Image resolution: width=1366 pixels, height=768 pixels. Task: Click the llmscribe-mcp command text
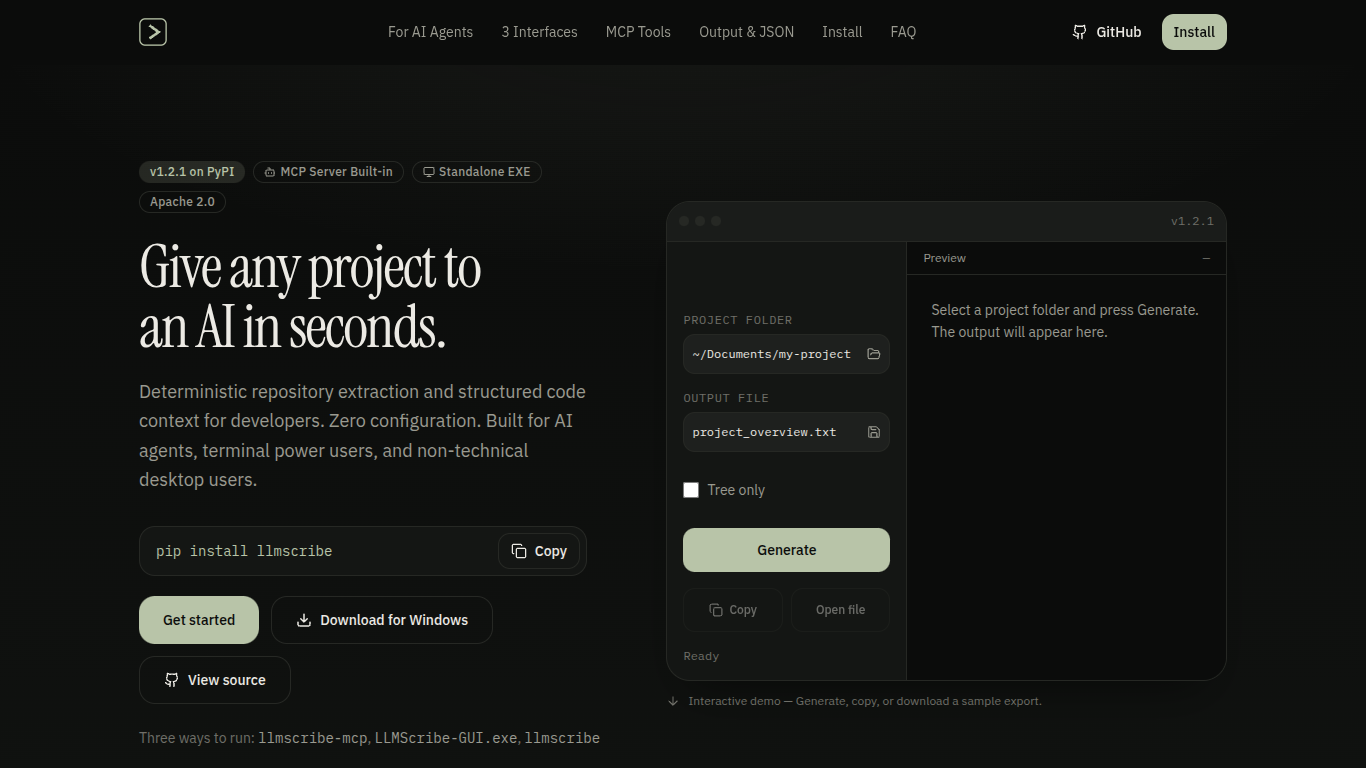point(313,738)
